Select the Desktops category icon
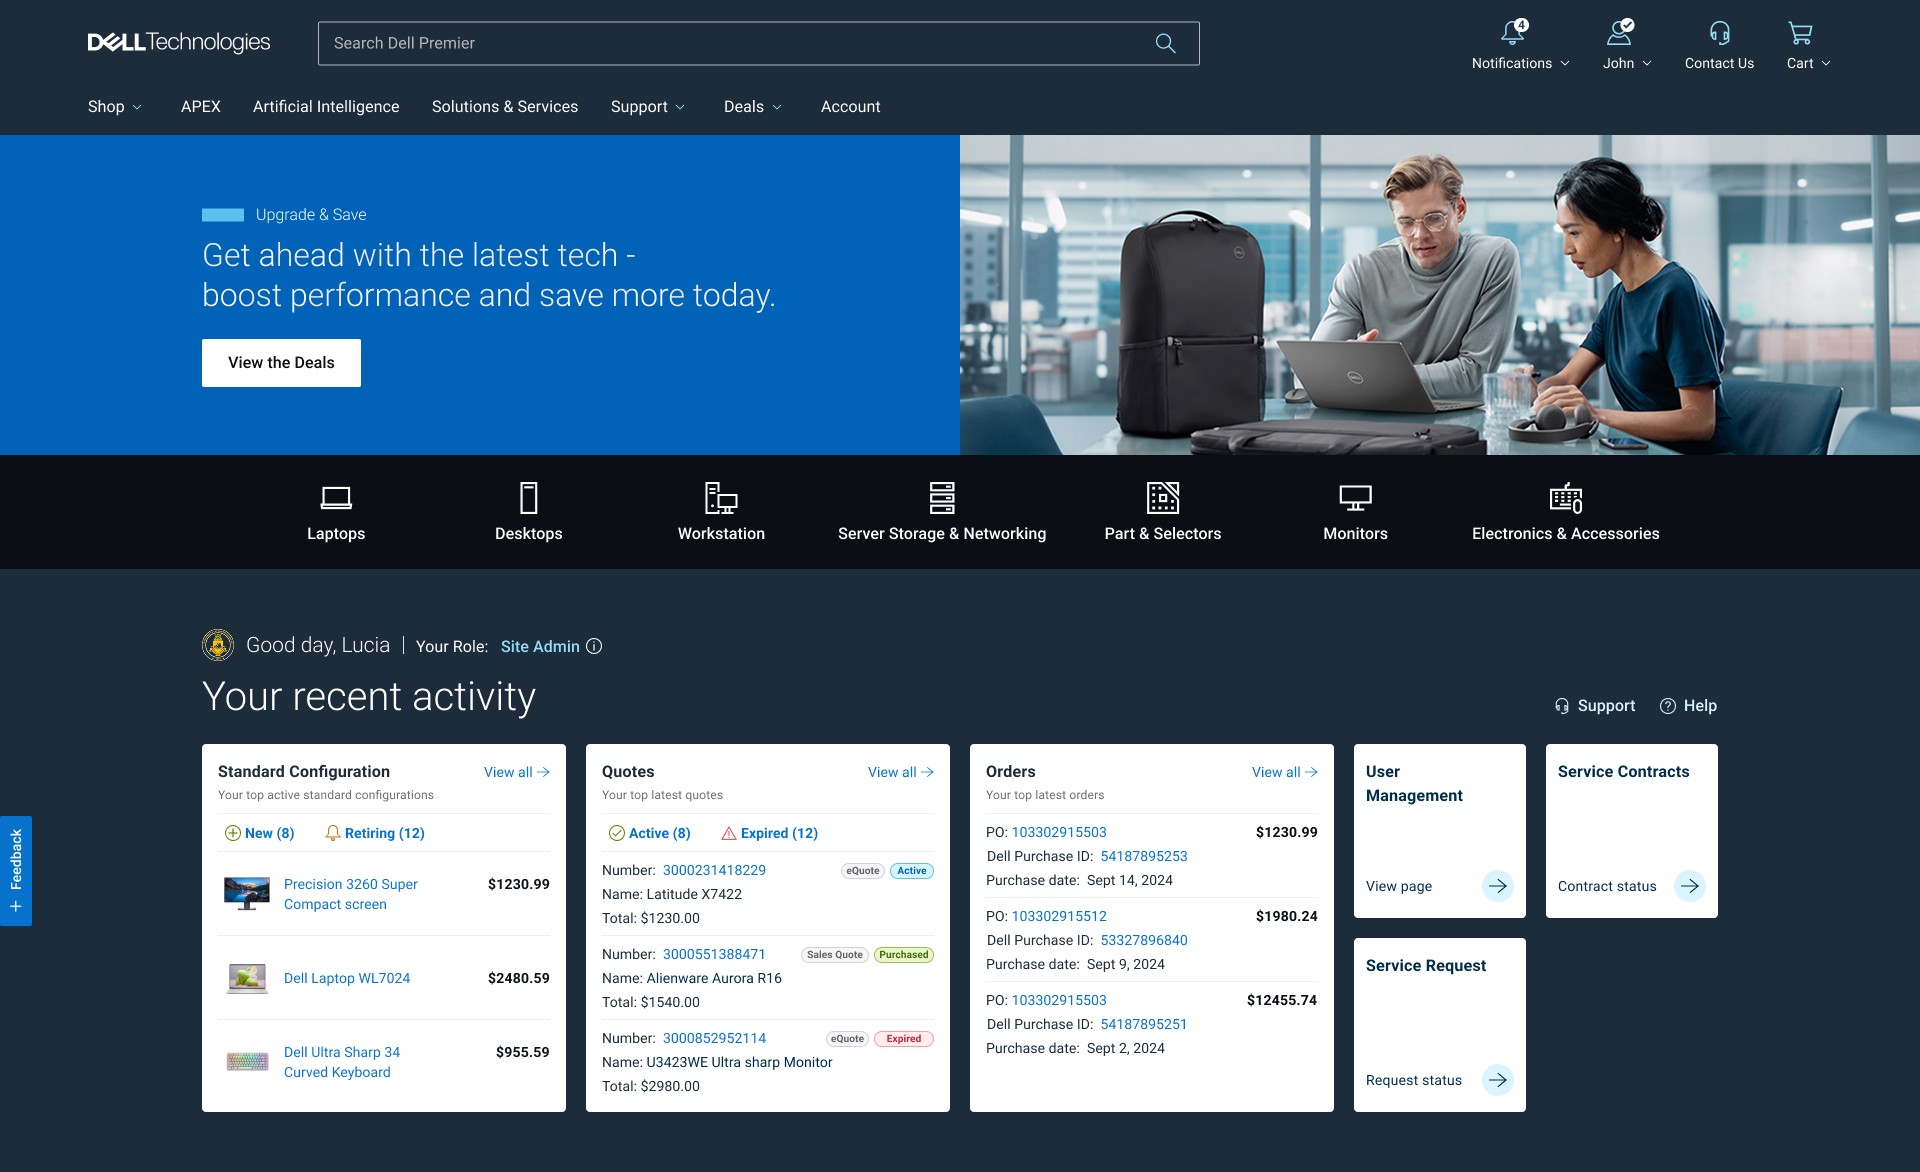 pos(529,497)
